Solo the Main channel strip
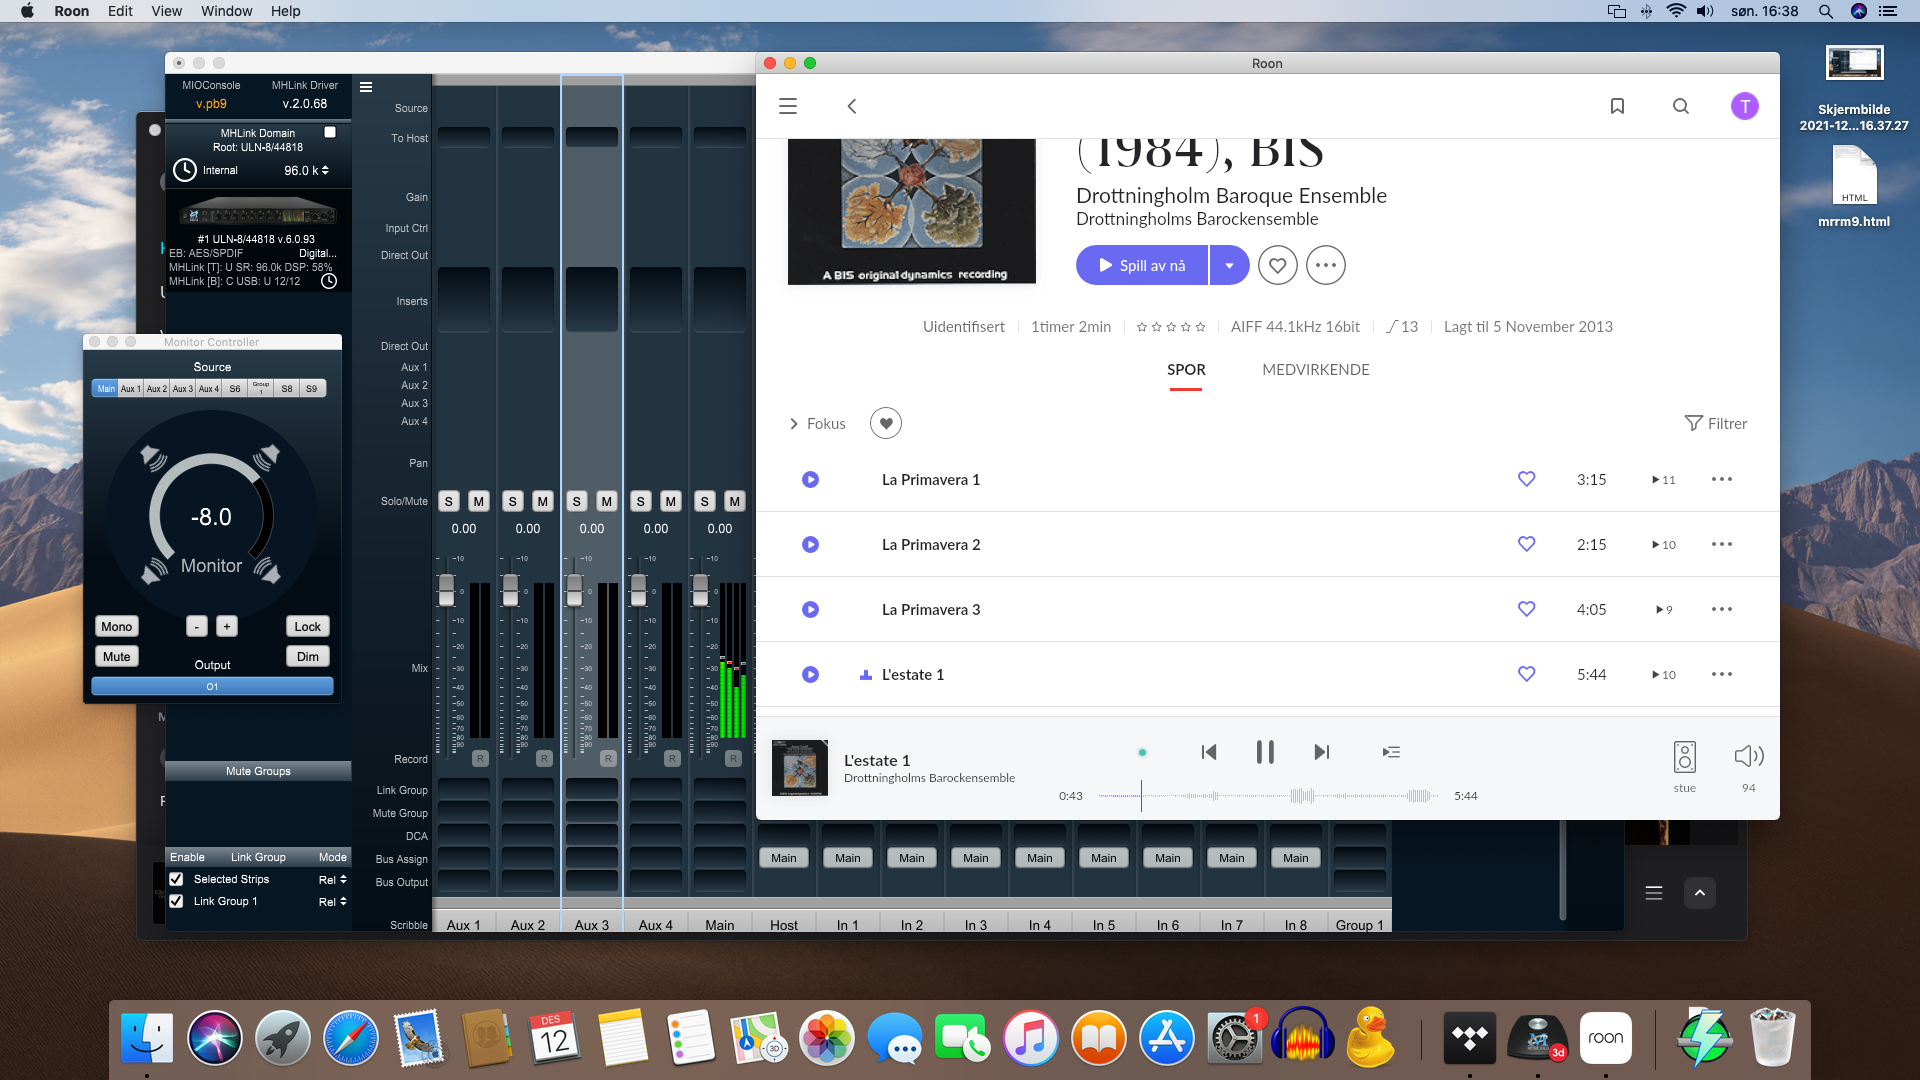 (x=705, y=501)
